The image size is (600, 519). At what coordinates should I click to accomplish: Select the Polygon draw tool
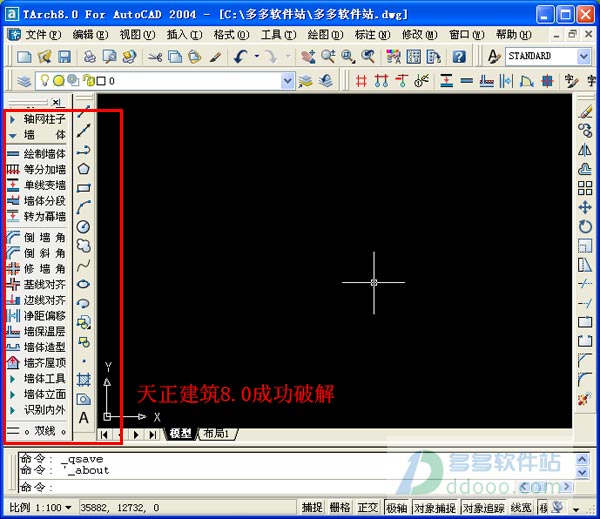pyautogui.click(x=84, y=169)
